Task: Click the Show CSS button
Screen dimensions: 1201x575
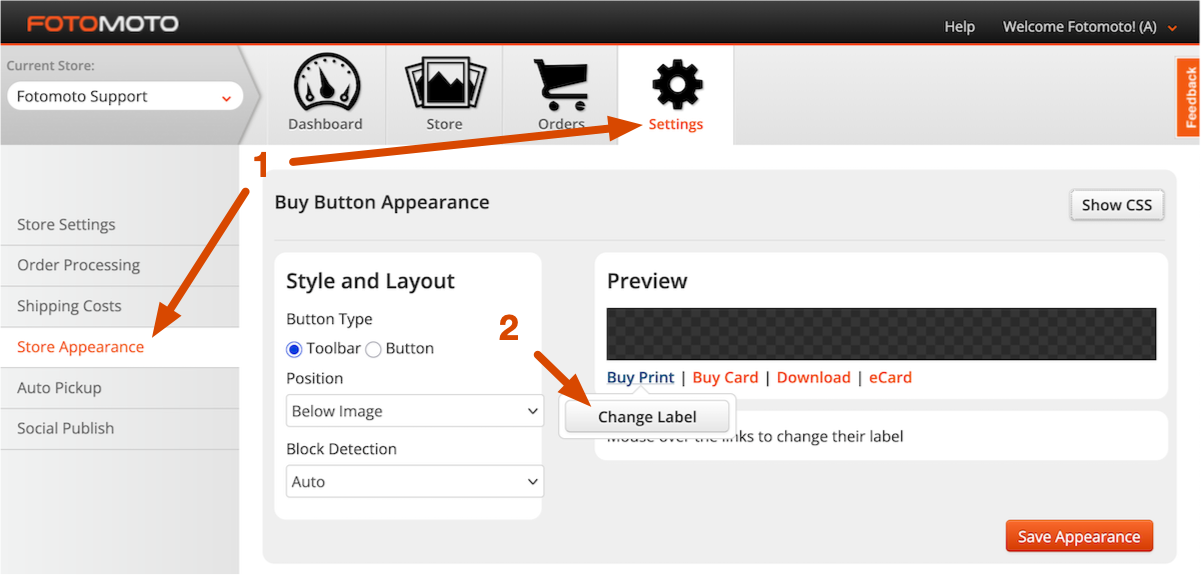Action: tap(1117, 205)
